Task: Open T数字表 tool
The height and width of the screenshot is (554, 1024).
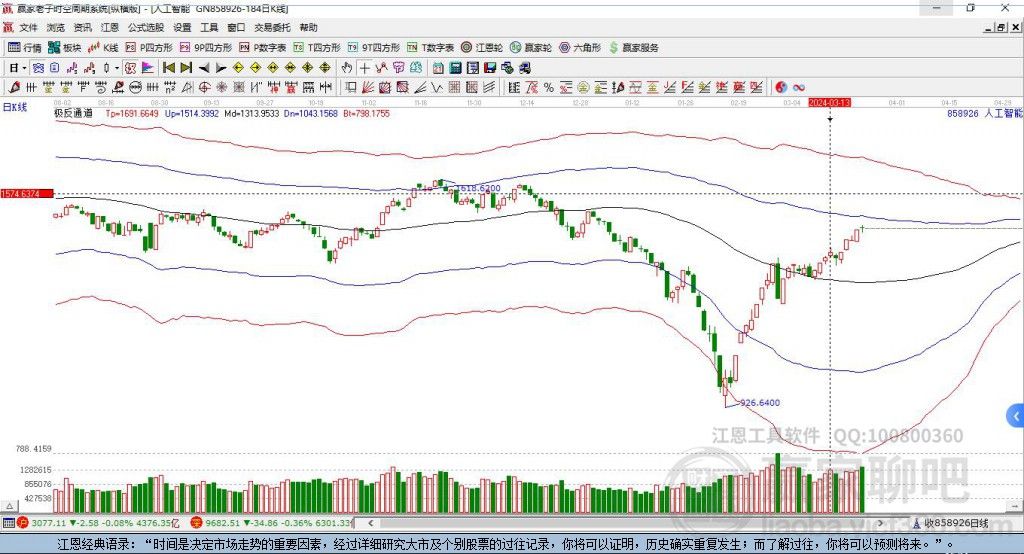Action: click(430, 48)
